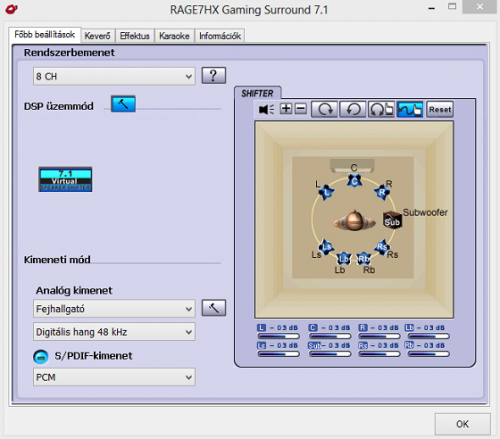Image resolution: width=500 pixels, height=439 pixels.
Task: Adjust the R channel volume slider
Action: pos(379,336)
